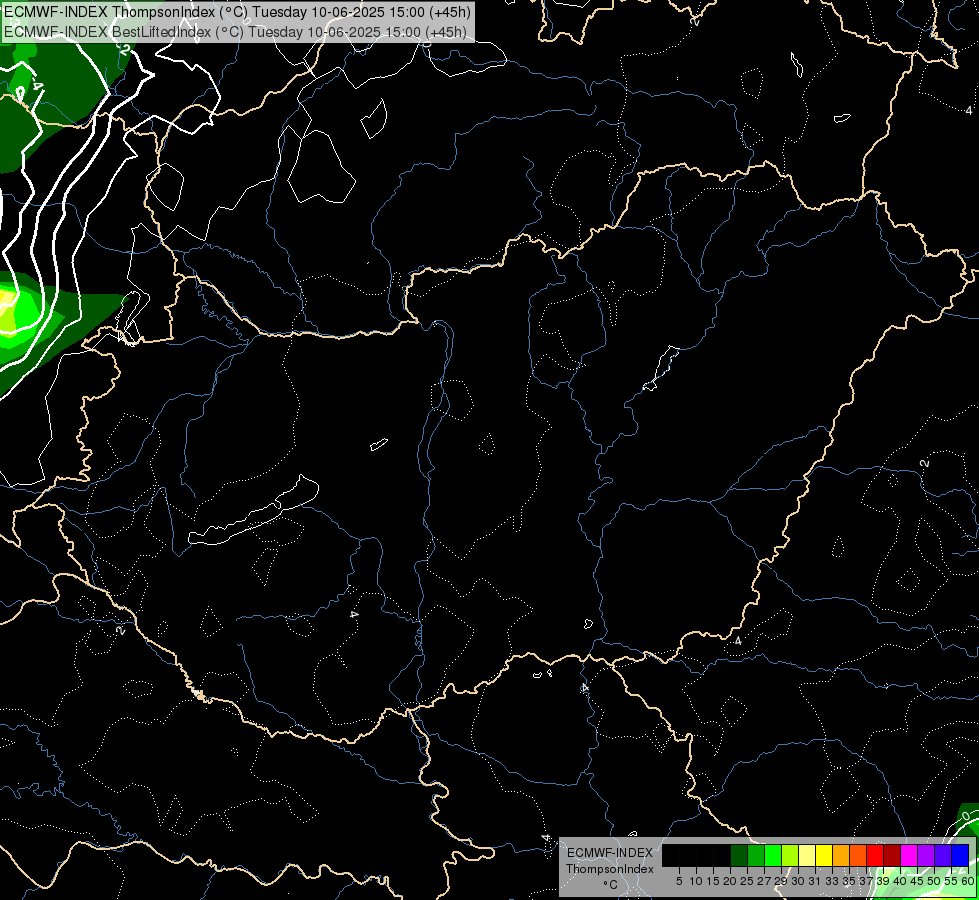This screenshot has height=900, width=979.
Task: Click the legend scale value 33
Action: click(832, 881)
